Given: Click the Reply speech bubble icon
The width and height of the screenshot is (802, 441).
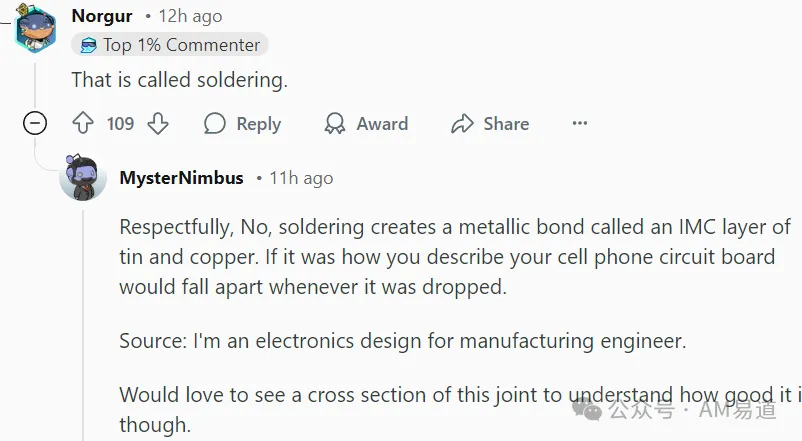Looking at the screenshot, I should point(215,123).
